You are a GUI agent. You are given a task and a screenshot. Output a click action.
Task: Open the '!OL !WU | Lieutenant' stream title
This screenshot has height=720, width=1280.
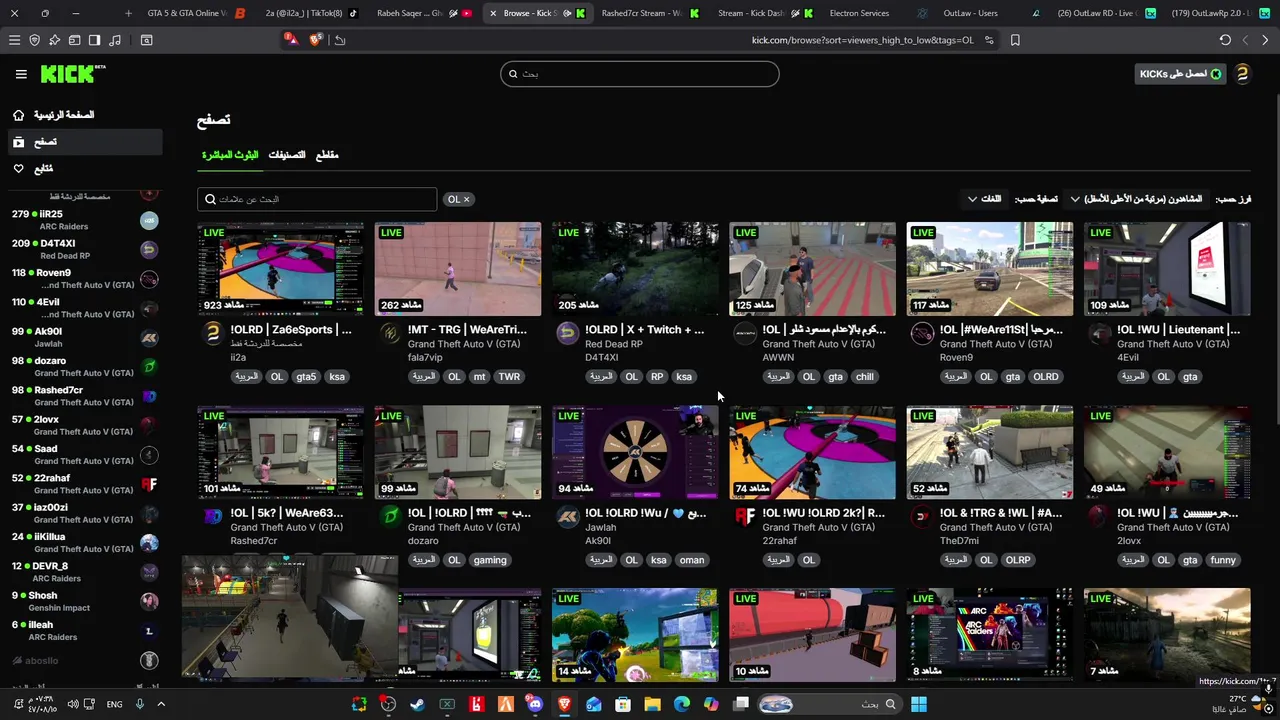coord(1178,329)
